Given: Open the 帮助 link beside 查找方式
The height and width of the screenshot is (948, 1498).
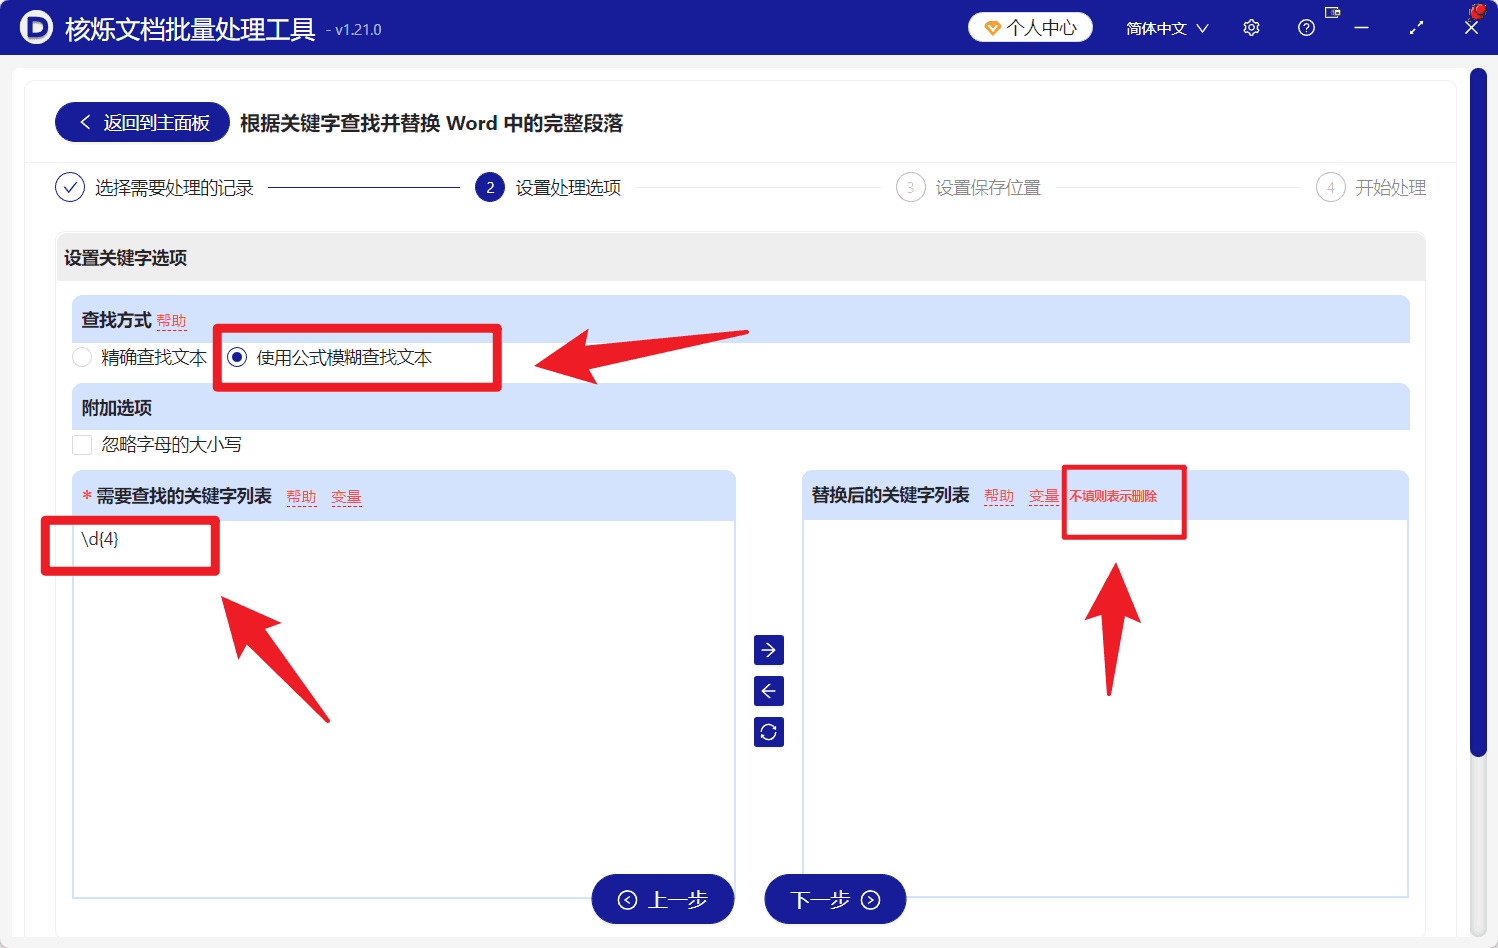Looking at the screenshot, I should [x=170, y=321].
